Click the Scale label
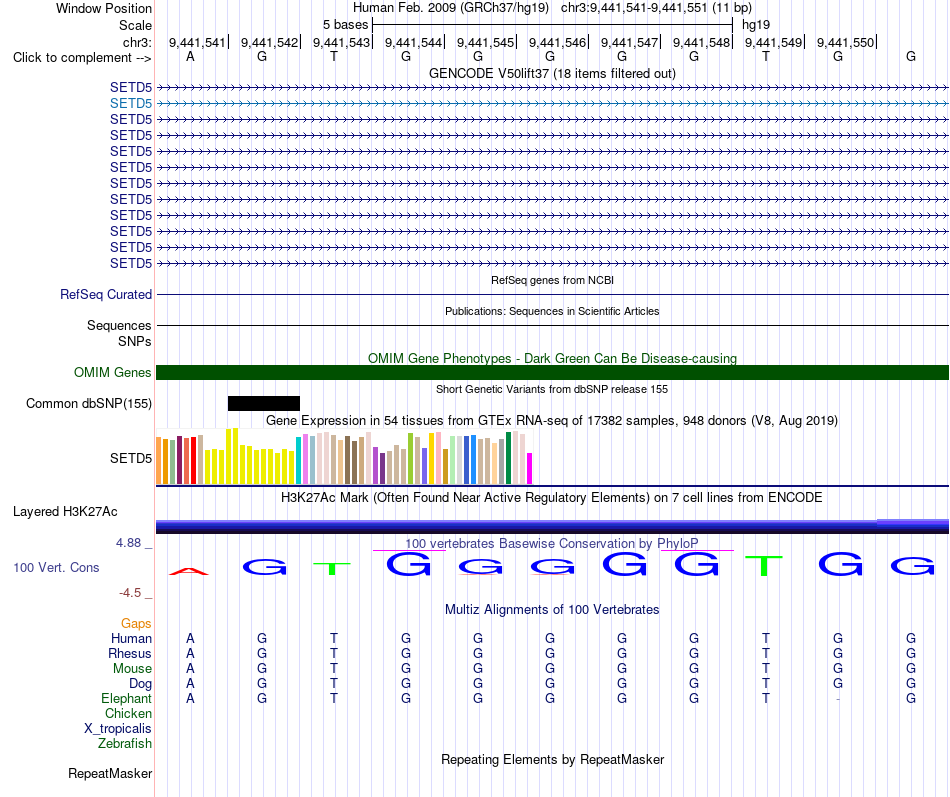 pyautogui.click(x=135, y=25)
